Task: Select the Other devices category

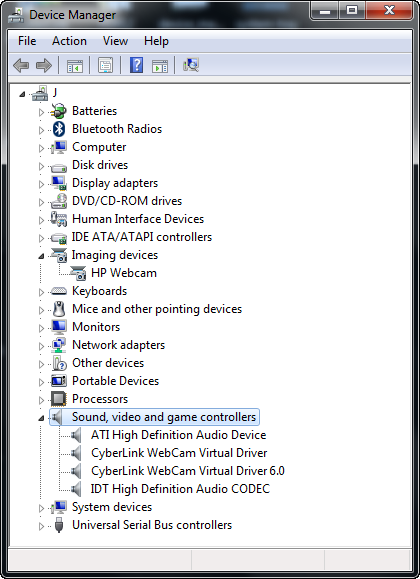Action: coord(108,363)
